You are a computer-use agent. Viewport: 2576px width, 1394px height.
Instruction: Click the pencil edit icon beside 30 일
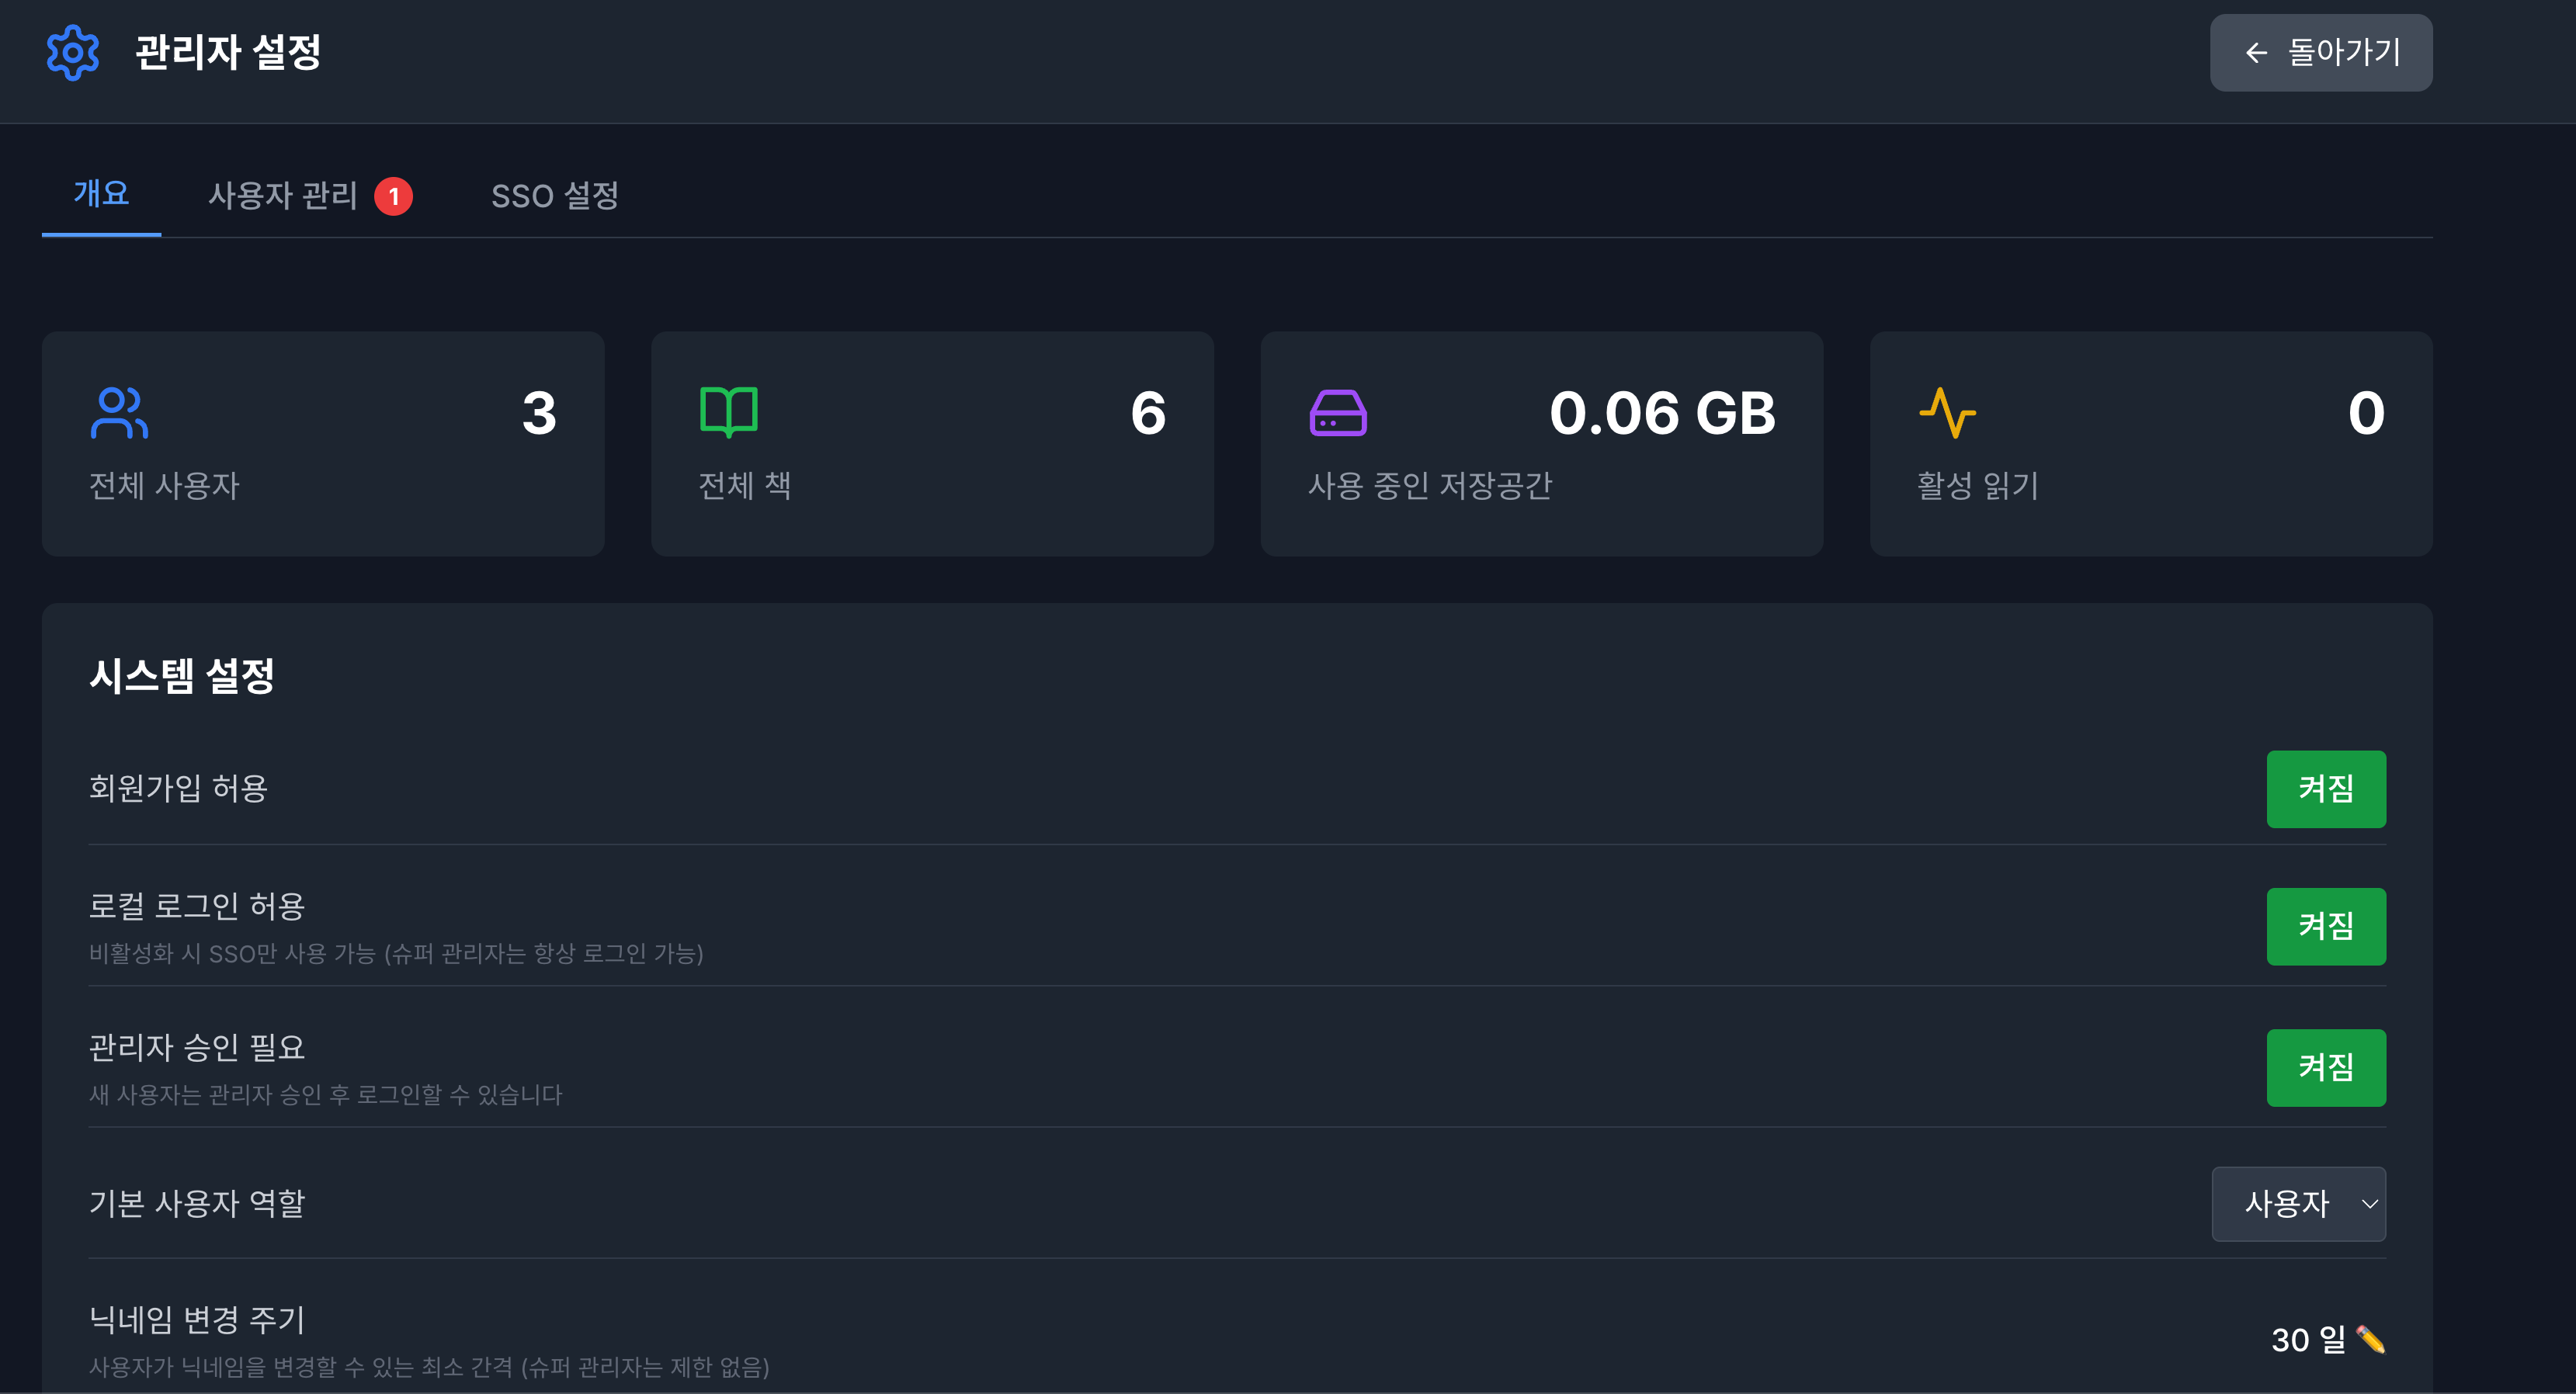[2370, 1339]
